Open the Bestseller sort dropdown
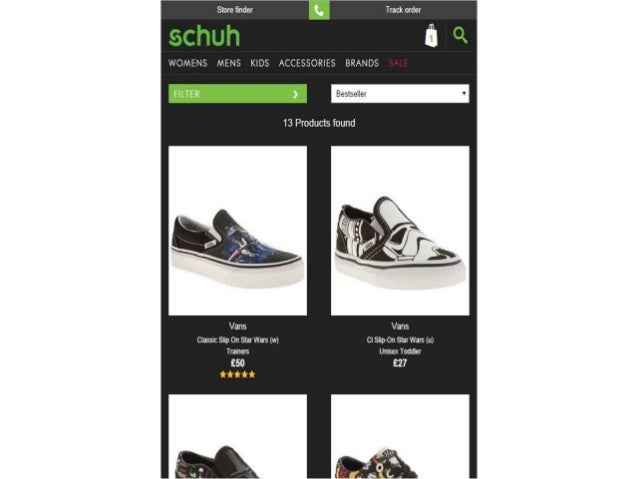The height and width of the screenshot is (479, 638). pos(400,94)
